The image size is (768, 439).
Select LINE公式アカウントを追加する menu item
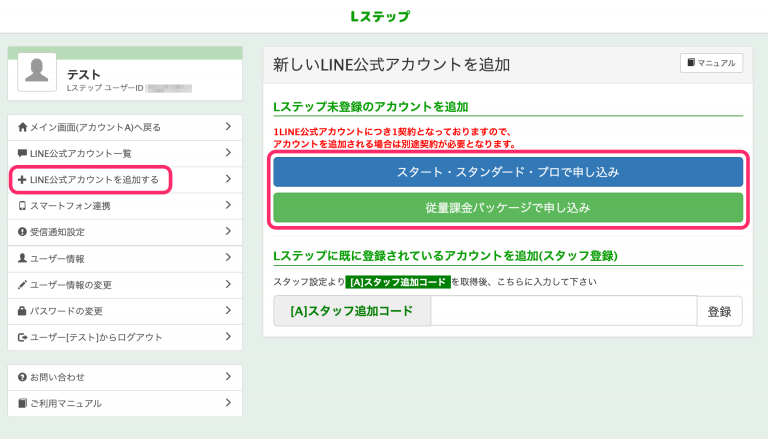(x=125, y=180)
